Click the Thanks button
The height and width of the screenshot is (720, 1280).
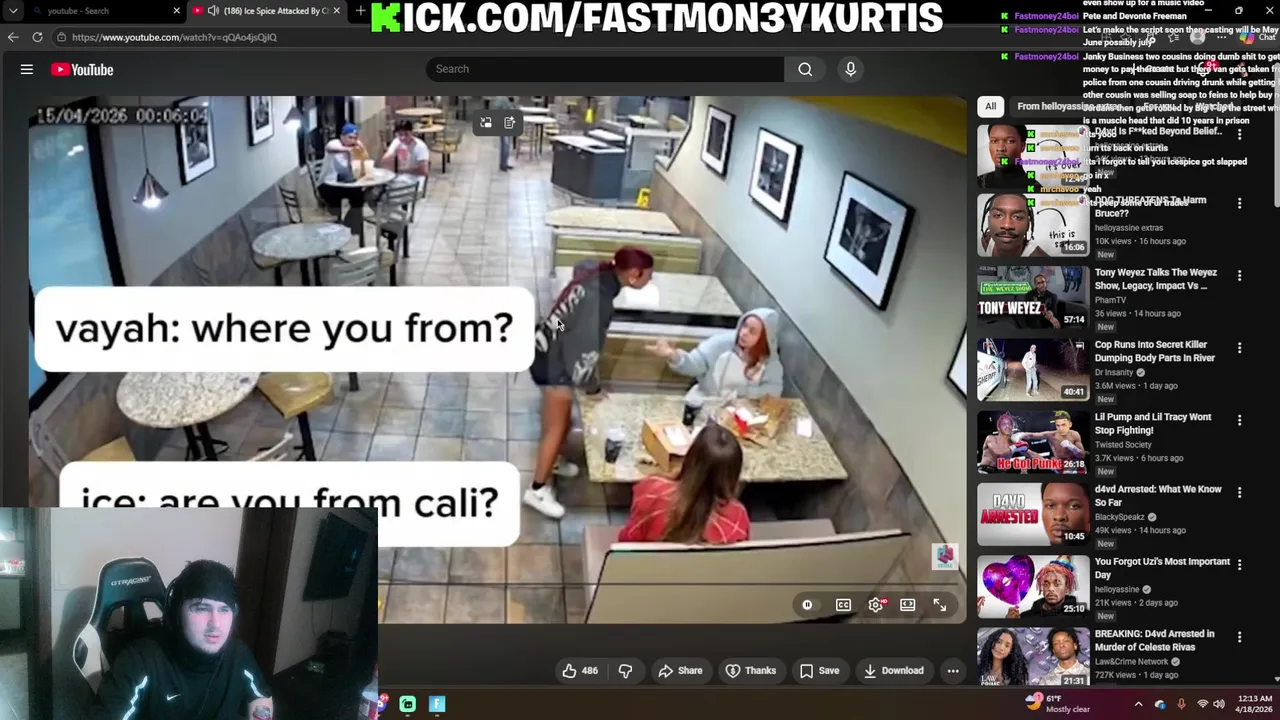coord(751,671)
